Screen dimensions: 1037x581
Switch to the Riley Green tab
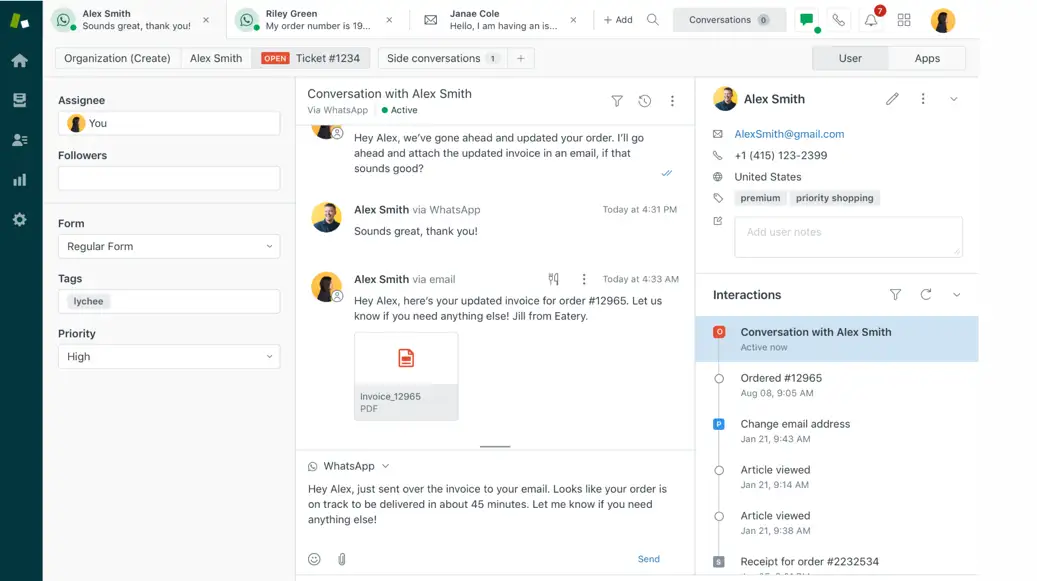point(317,20)
